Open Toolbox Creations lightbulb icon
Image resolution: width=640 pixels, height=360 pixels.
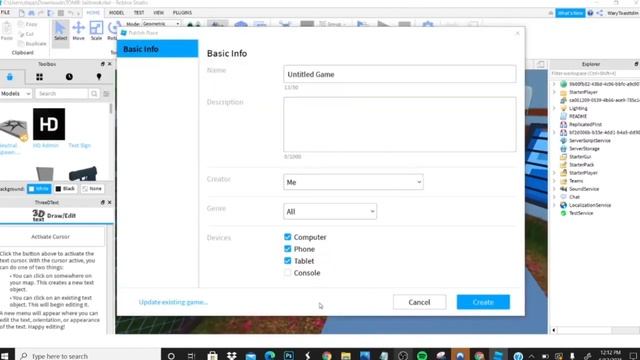[99, 77]
